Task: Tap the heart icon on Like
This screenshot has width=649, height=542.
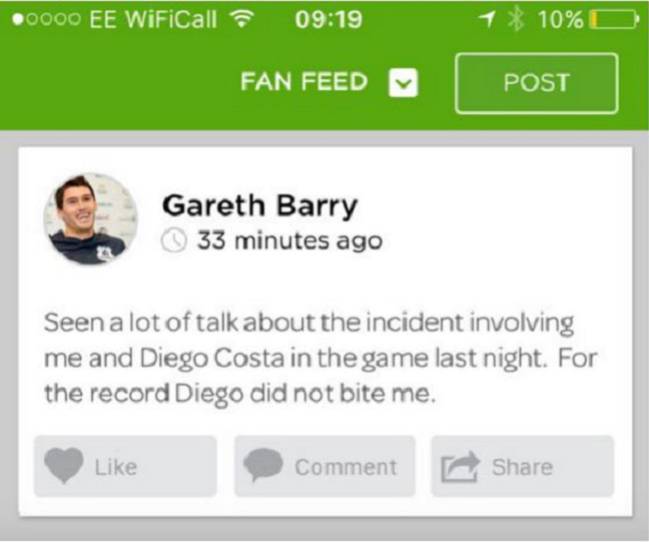Action: pyautogui.click(x=64, y=465)
